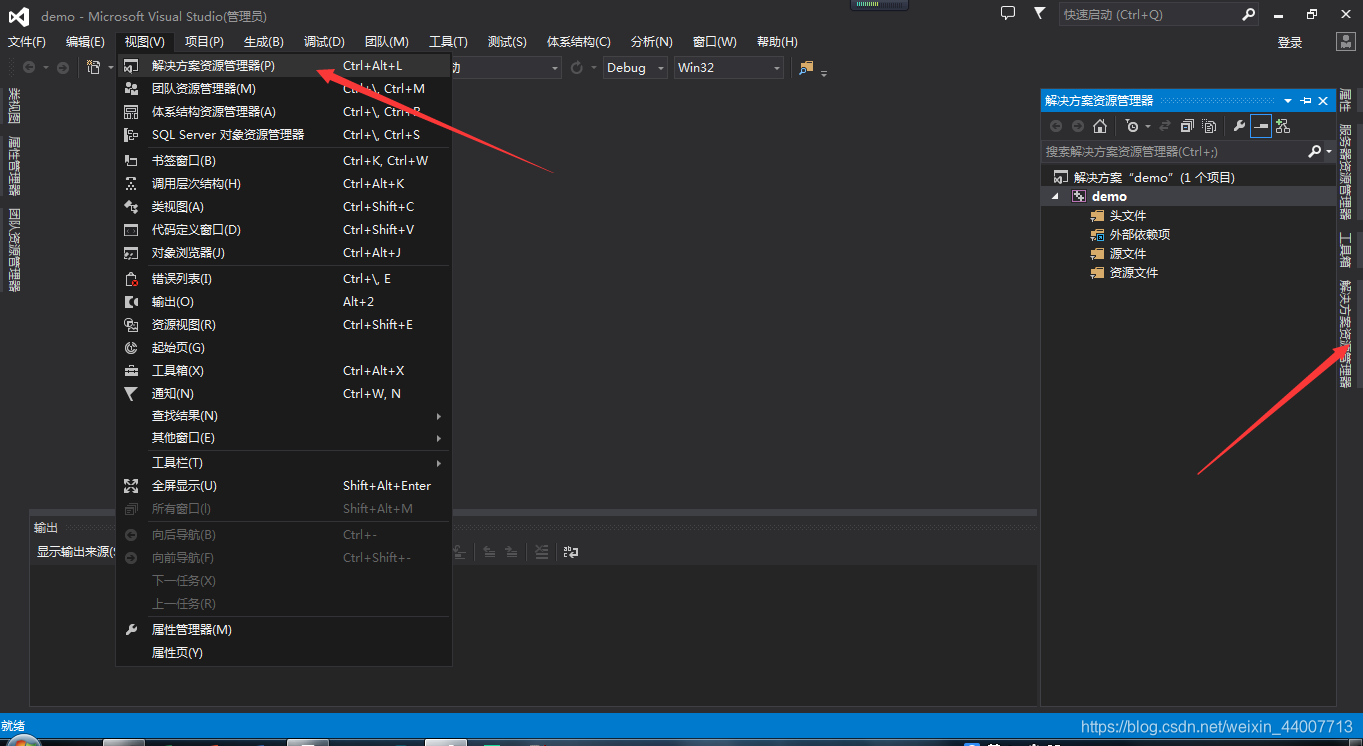Open toolbar overflow options arrow

pyautogui.click(x=824, y=71)
